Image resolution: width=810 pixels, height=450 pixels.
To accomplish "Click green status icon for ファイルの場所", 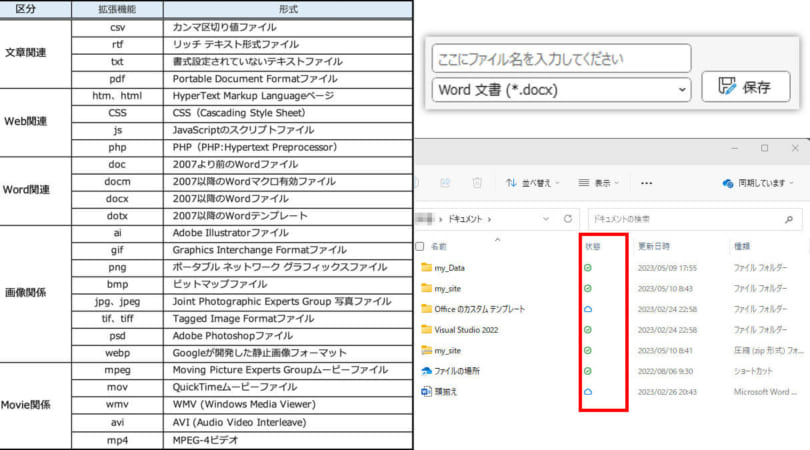I will (x=588, y=371).
